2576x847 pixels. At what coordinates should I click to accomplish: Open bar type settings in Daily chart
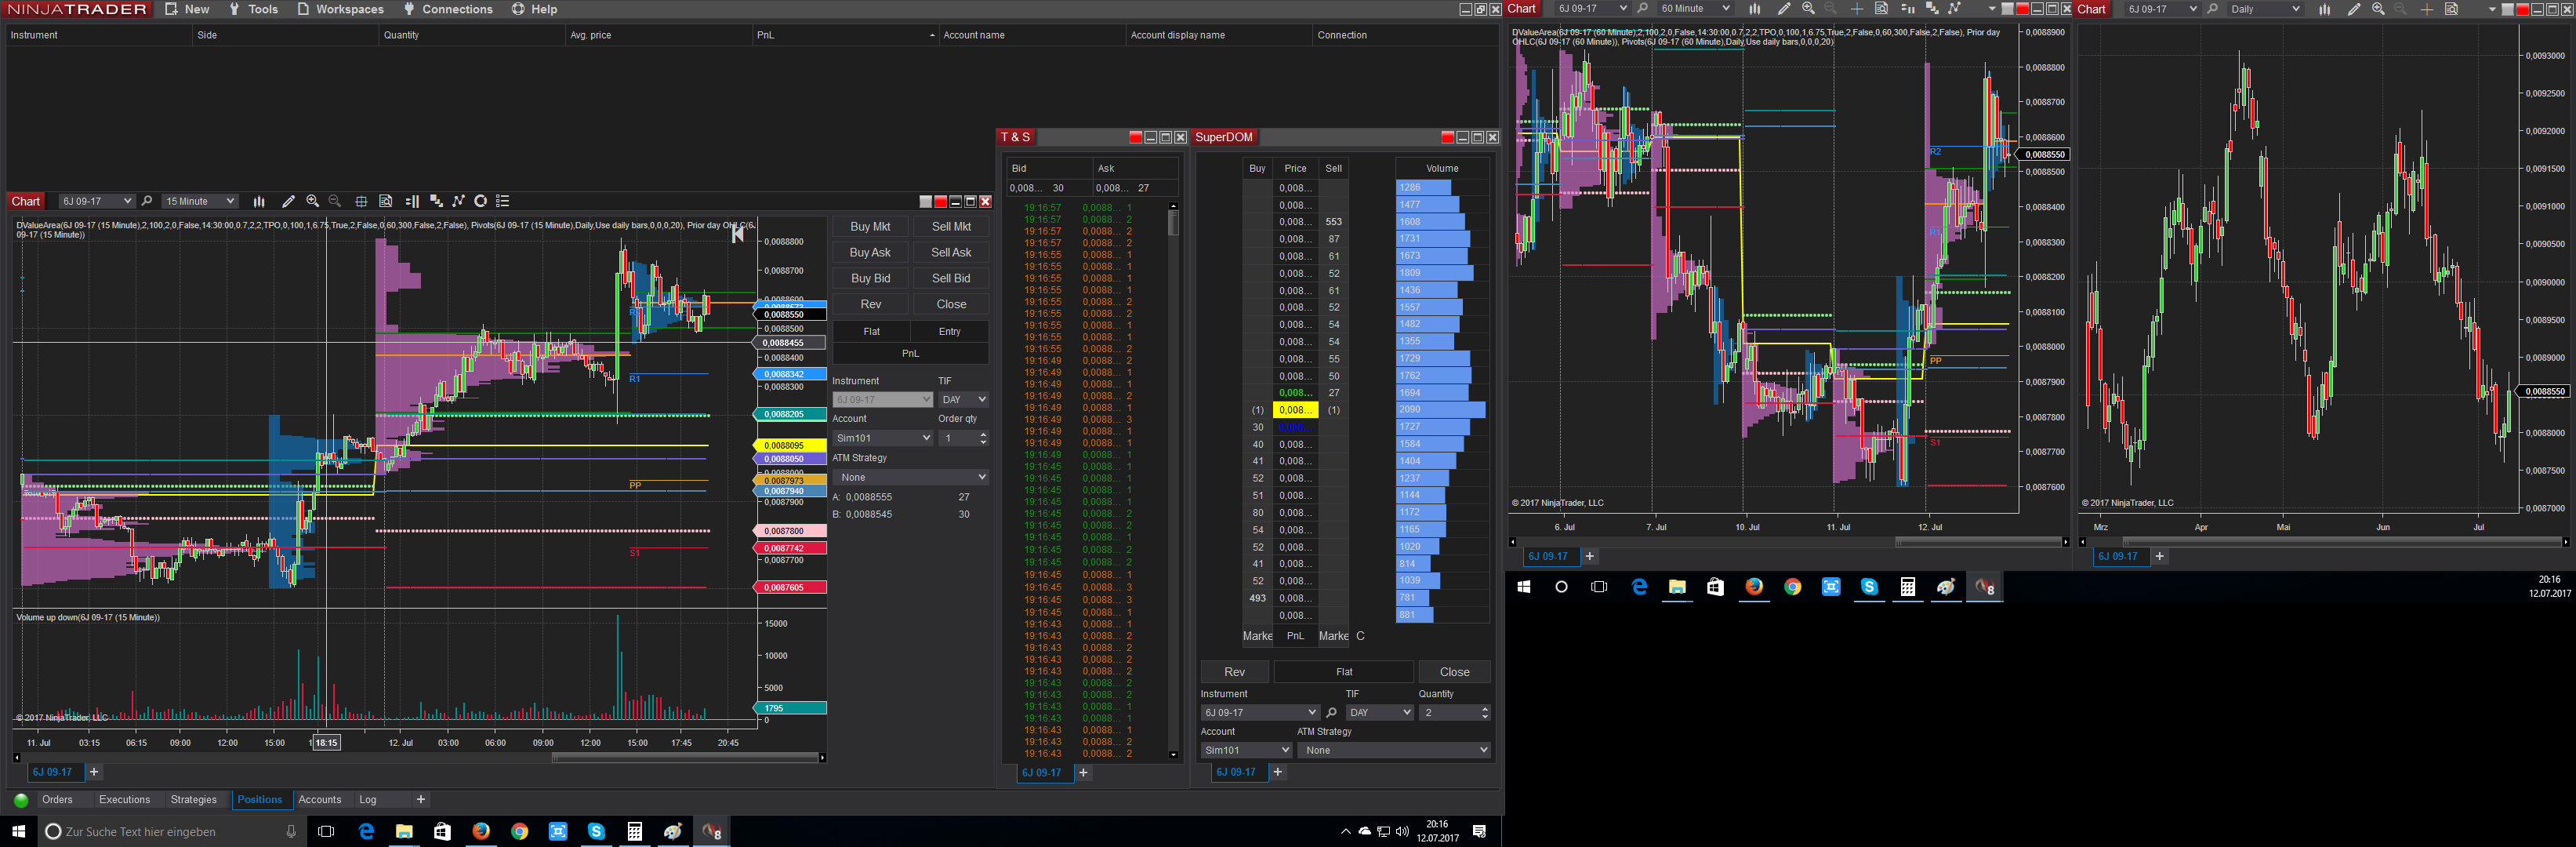pyautogui.click(x=2324, y=9)
